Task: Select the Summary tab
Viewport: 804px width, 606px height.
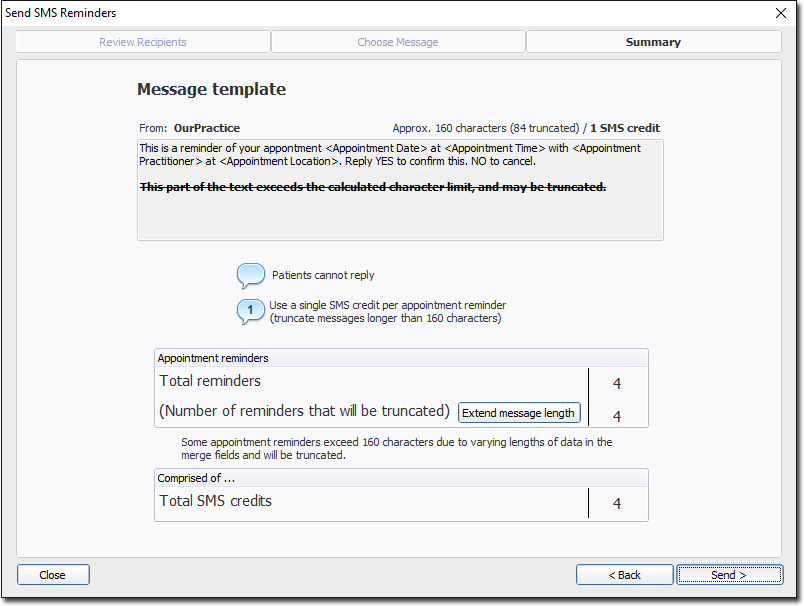Action: 653,42
